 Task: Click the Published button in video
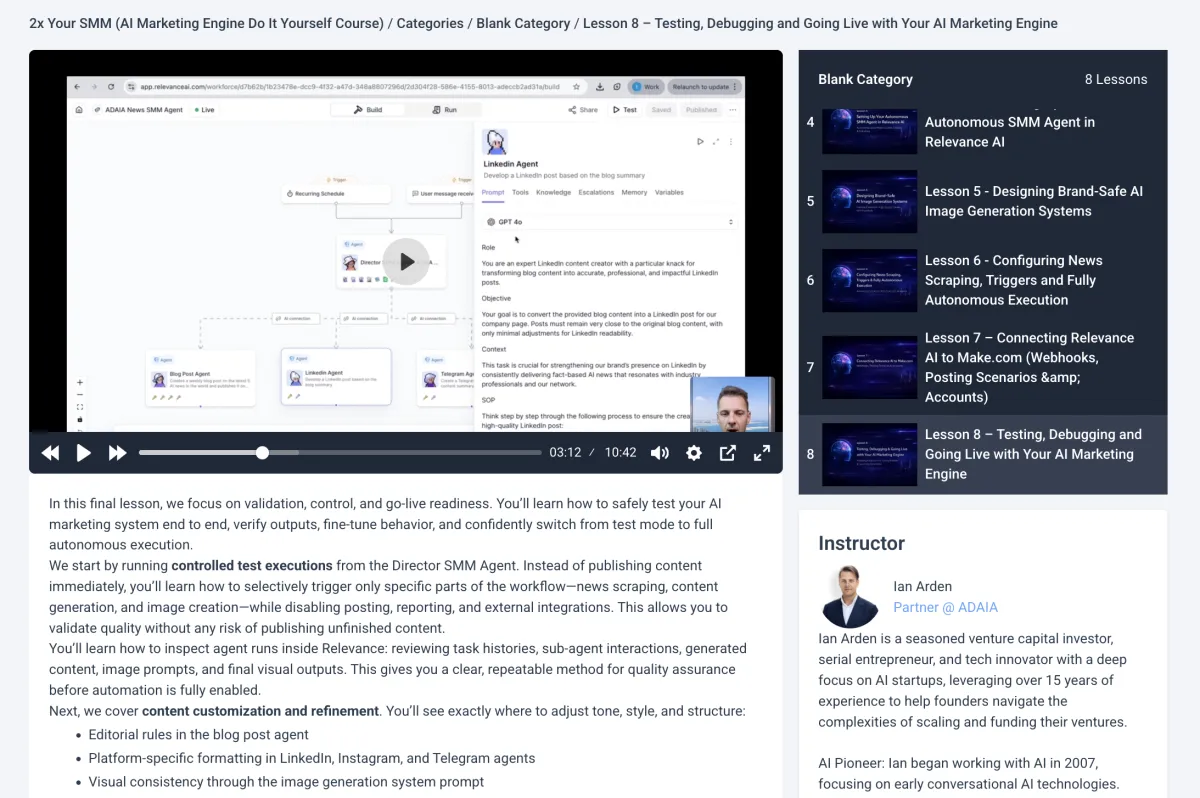coord(701,110)
